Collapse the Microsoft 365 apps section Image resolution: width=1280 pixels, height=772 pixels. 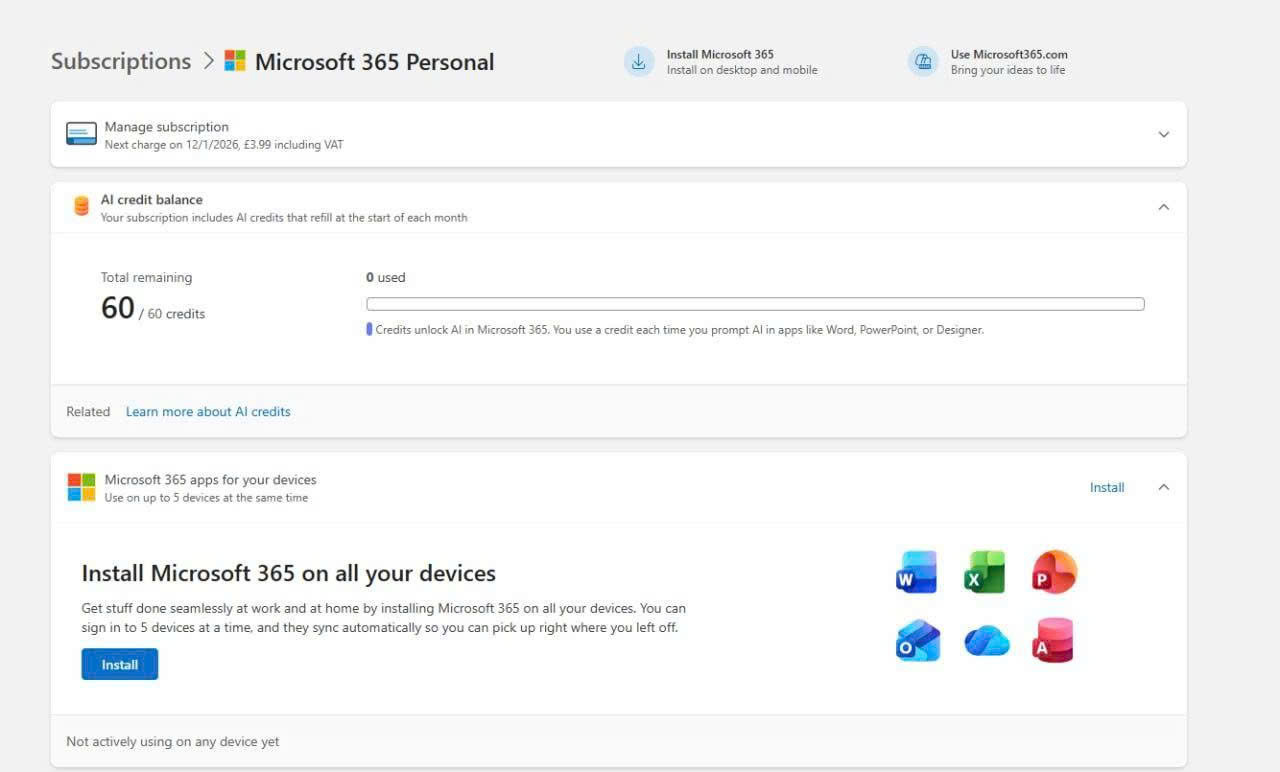coord(1163,487)
